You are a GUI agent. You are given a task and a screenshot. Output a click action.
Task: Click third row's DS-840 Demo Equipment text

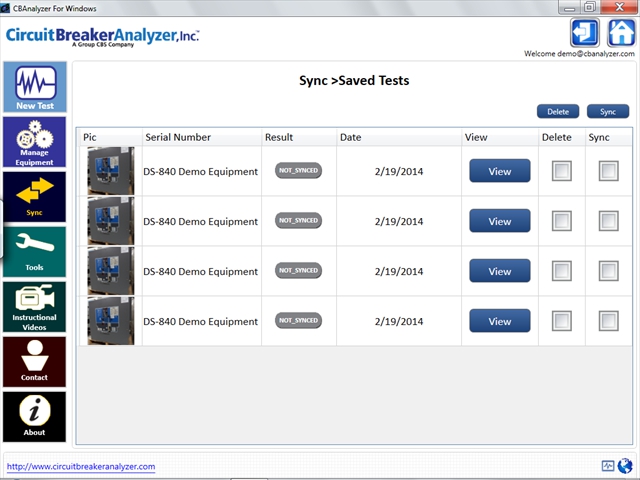[200, 272]
